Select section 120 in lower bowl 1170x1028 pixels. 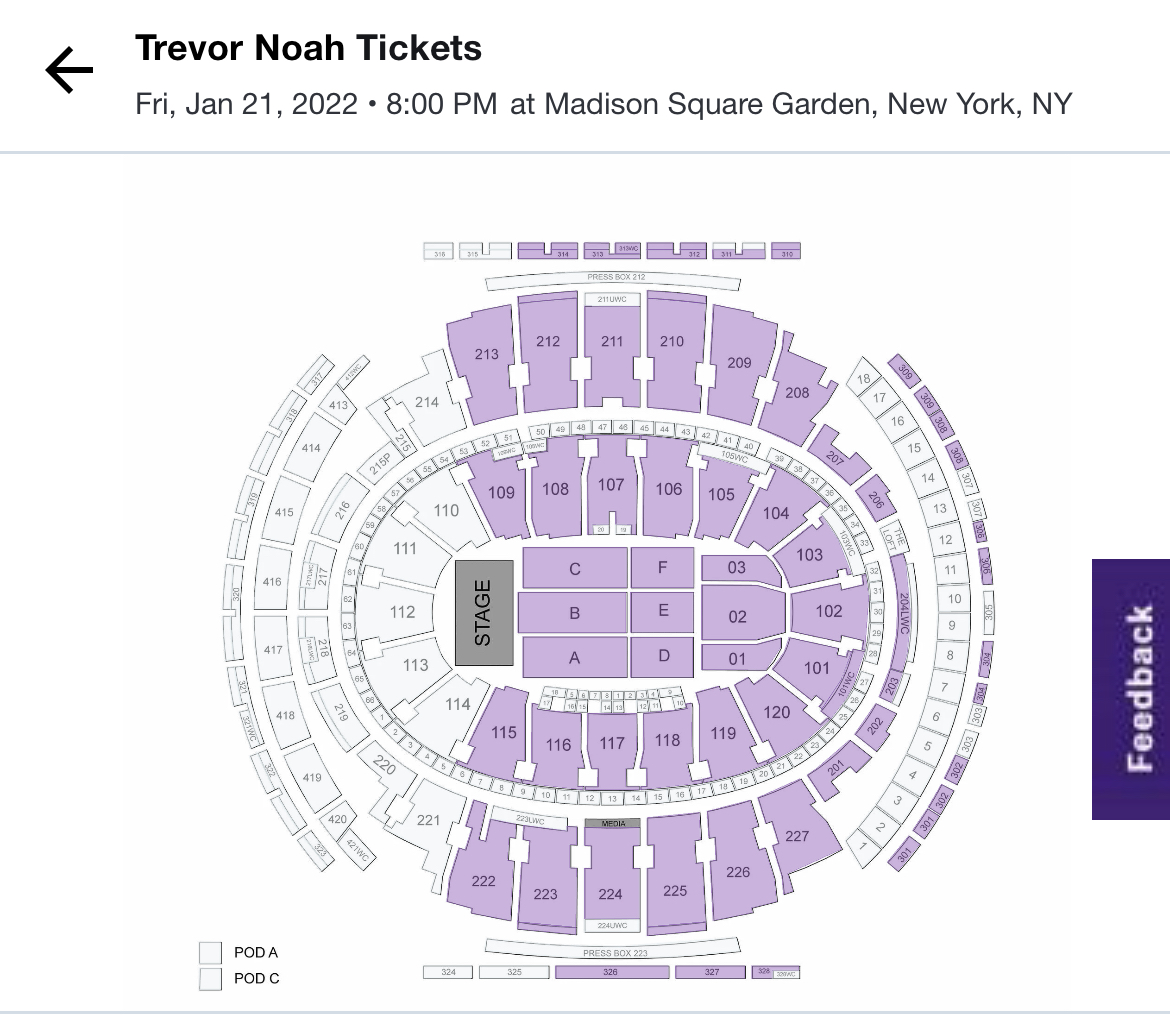[776, 712]
